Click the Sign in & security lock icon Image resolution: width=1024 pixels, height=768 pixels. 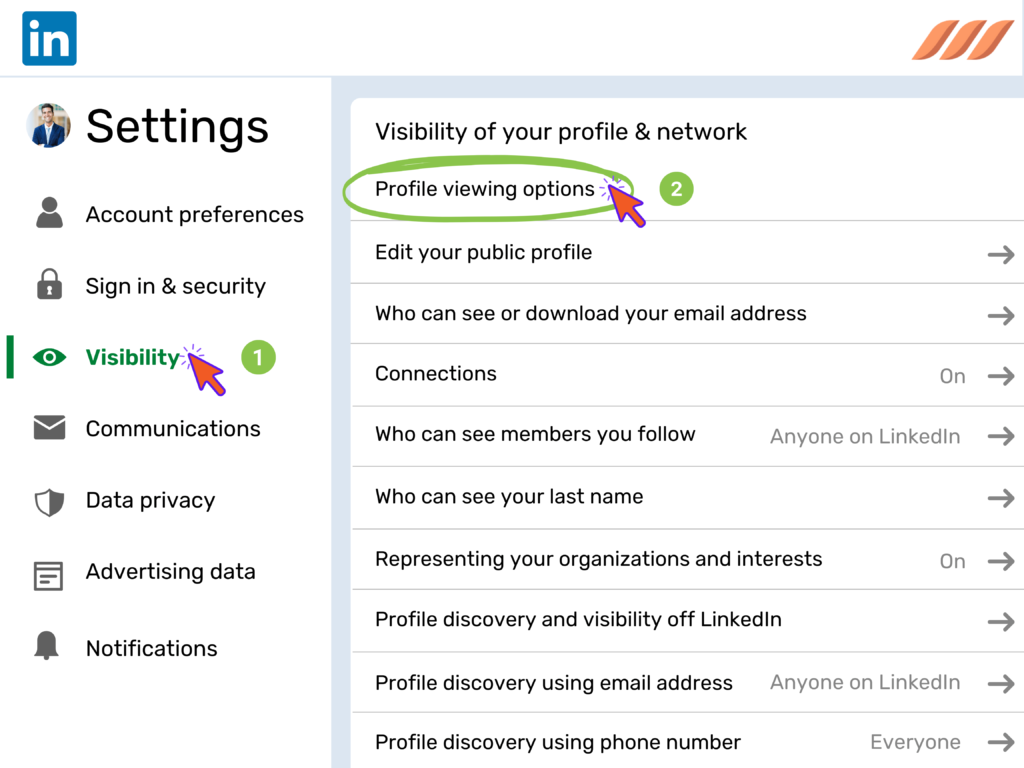pos(48,285)
